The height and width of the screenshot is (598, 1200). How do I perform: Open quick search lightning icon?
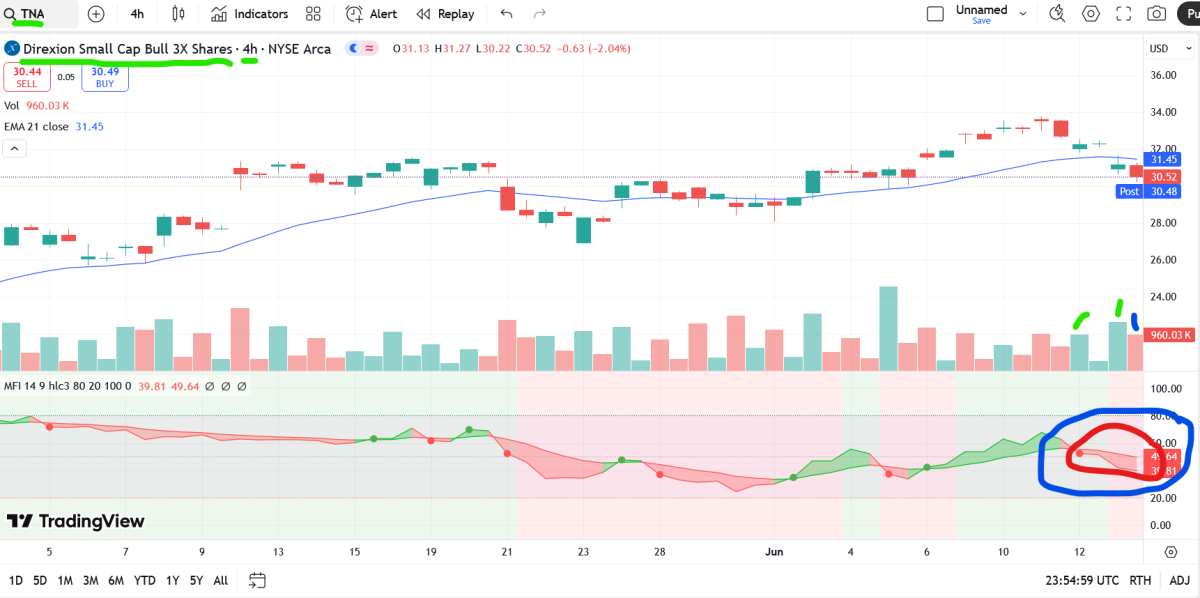pyautogui.click(x=1059, y=14)
